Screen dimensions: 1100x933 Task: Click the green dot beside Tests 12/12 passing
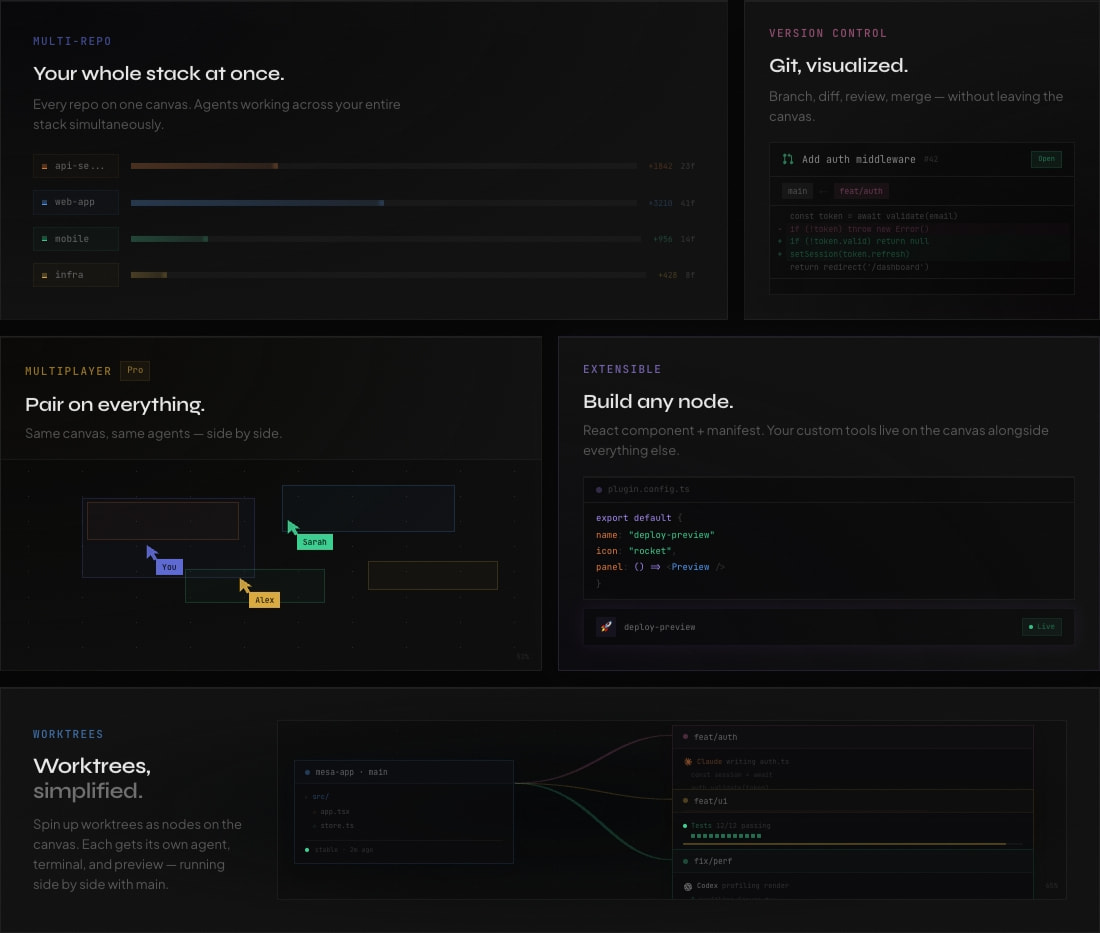pos(685,826)
